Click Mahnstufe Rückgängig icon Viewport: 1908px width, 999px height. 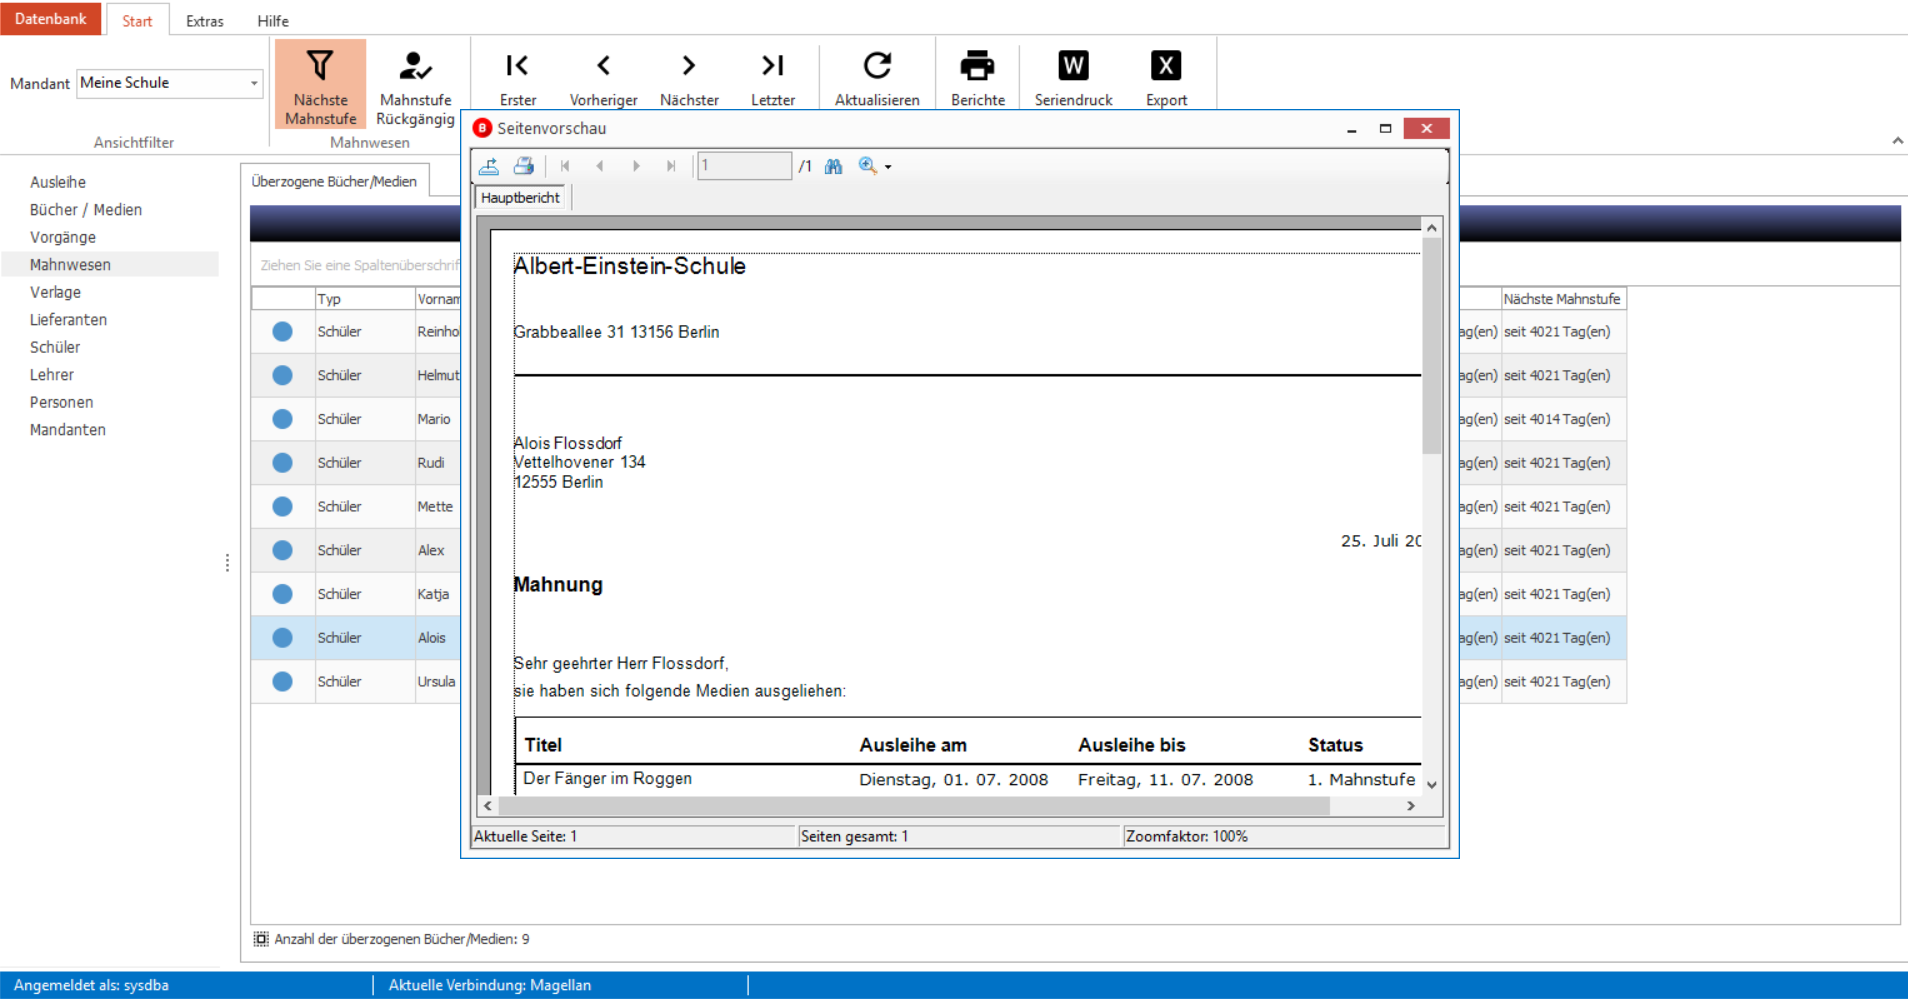pyautogui.click(x=415, y=66)
